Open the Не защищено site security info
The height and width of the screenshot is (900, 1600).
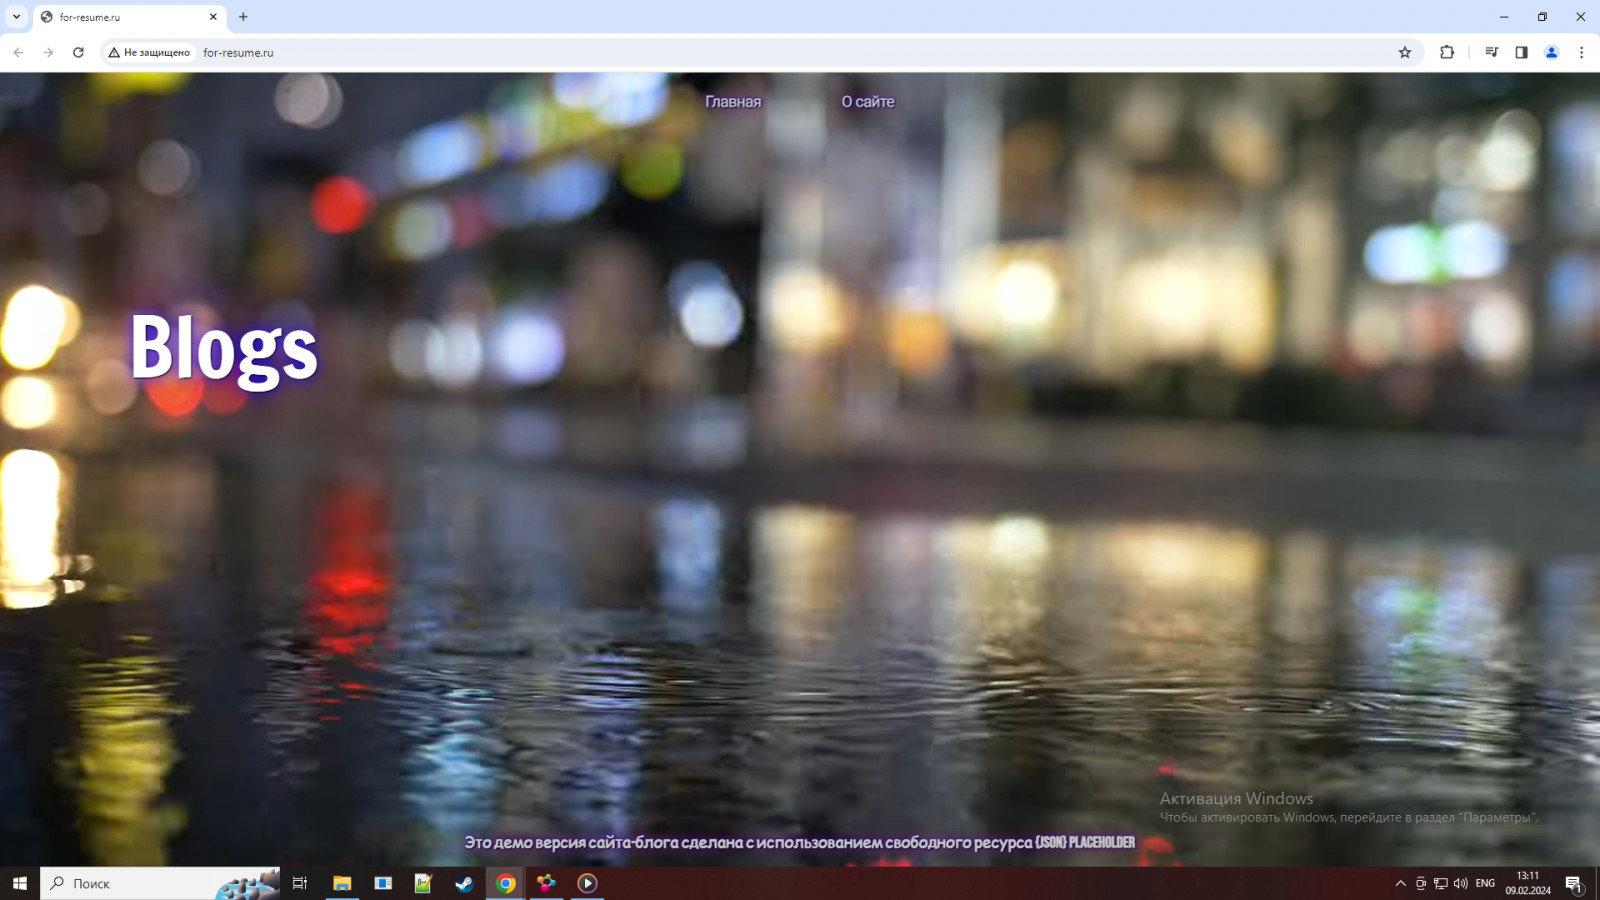coord(150,52)
